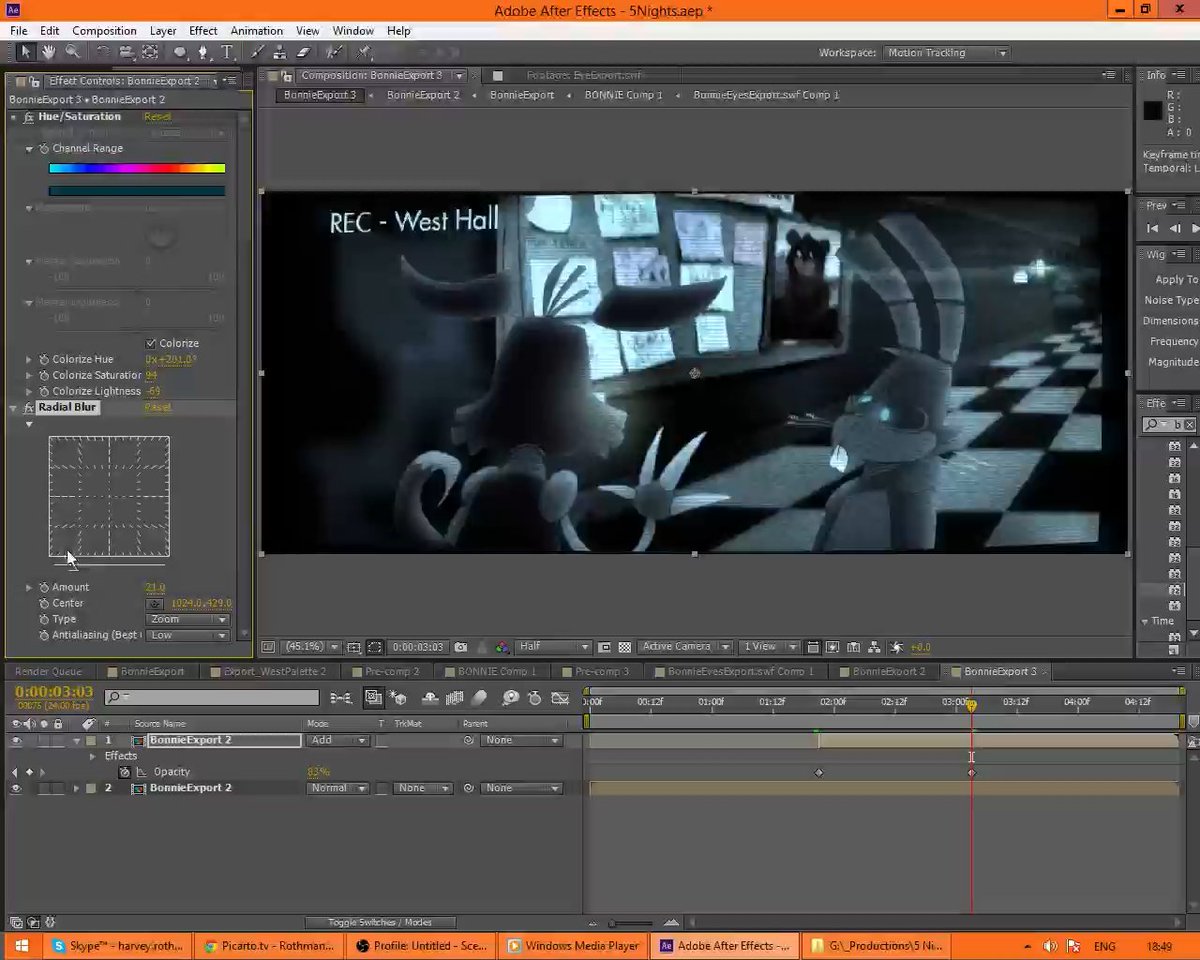Select the Pen tool
Screen dimensions: 1200x960
[x=204, y=52]
